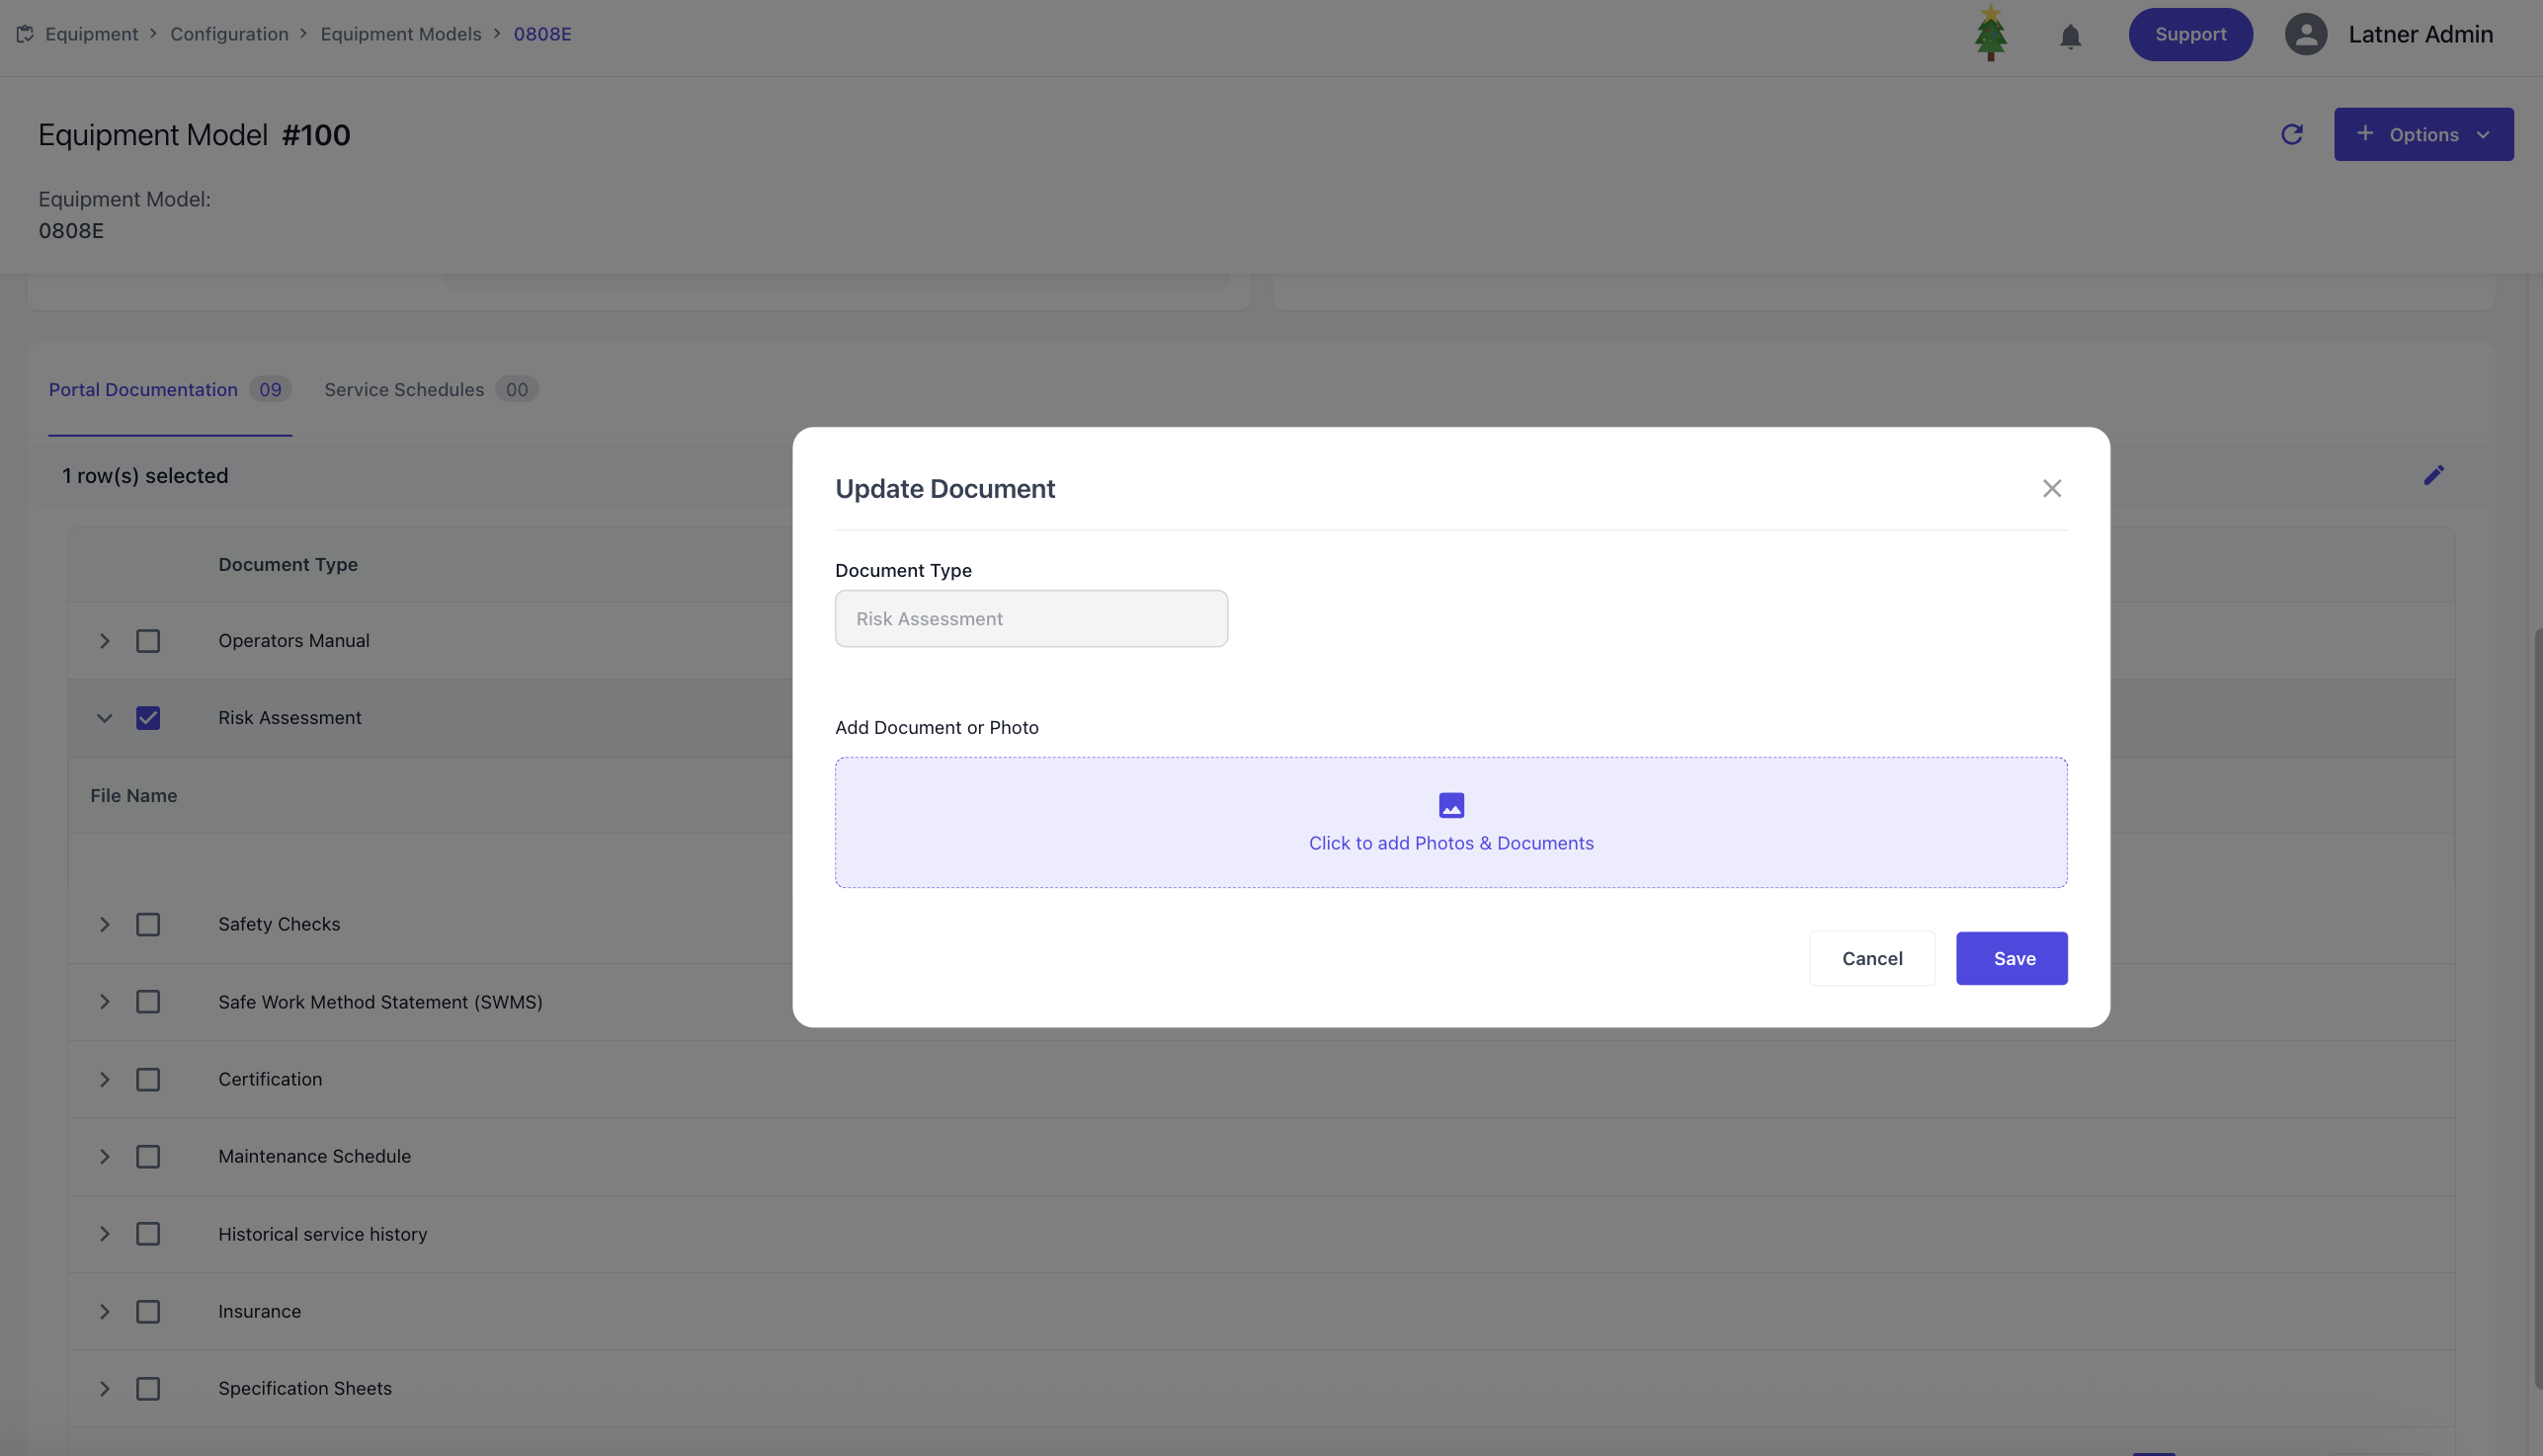Close the Update Document dialog
The image size is (2543, 1456).
click(x=2051, y=488)
